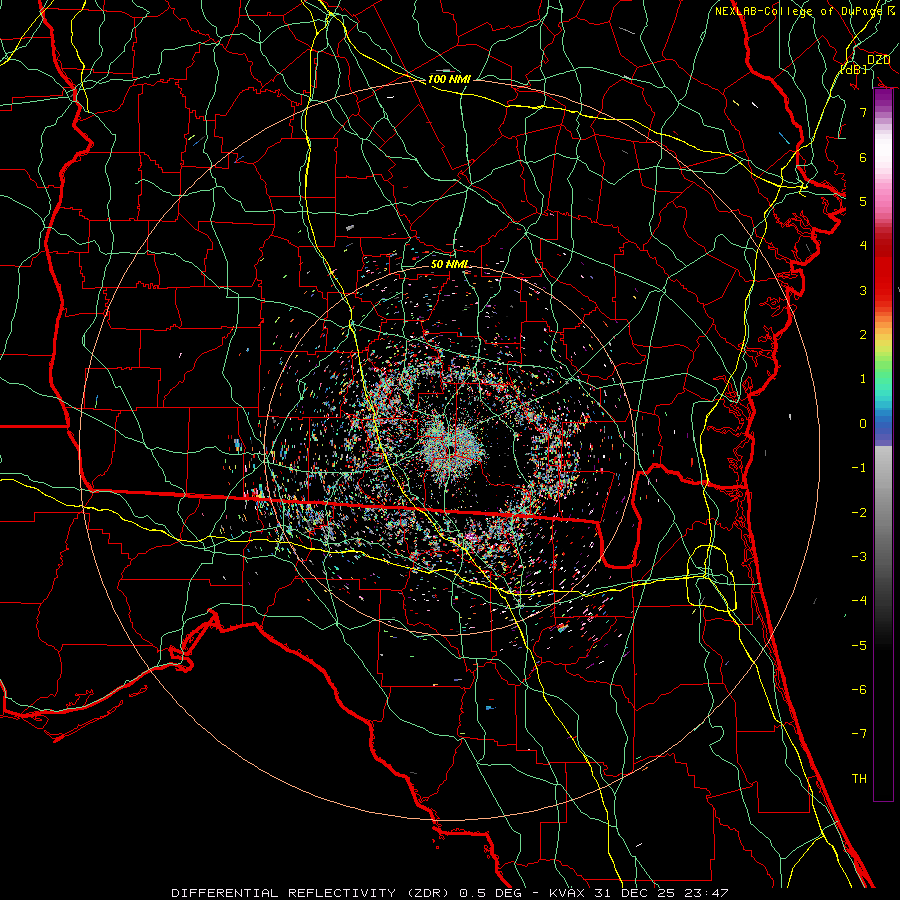Viewport: 900px width, 900px height.
Task: Click the "-3" value on the color scale
Action: coord(859,557)
